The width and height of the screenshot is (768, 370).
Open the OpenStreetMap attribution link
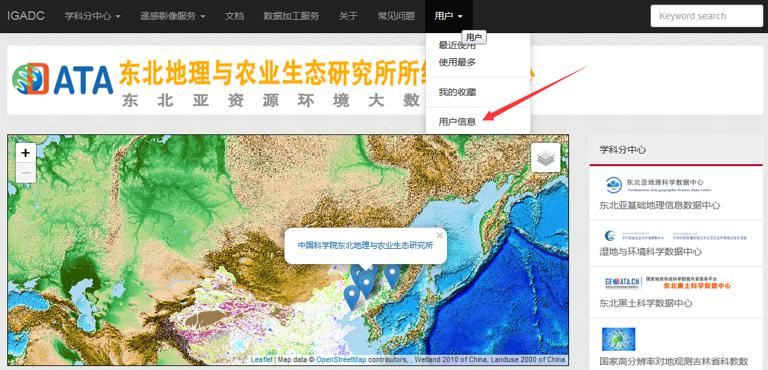pos(341,360)
